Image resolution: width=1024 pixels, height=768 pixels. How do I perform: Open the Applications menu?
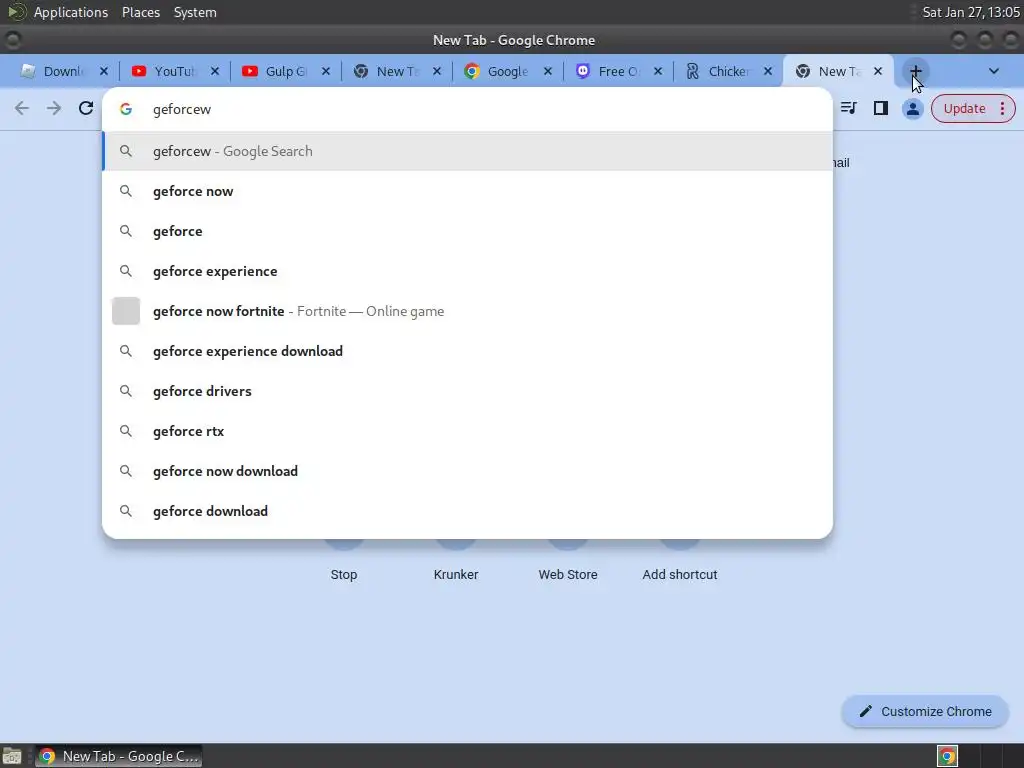point(71,12)
